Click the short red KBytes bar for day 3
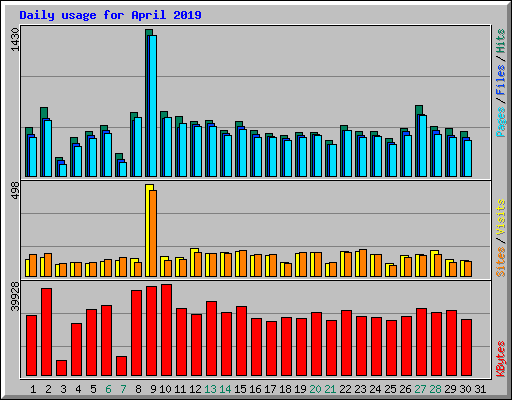This screenshot has height=400, width=512. coord(61,368)
